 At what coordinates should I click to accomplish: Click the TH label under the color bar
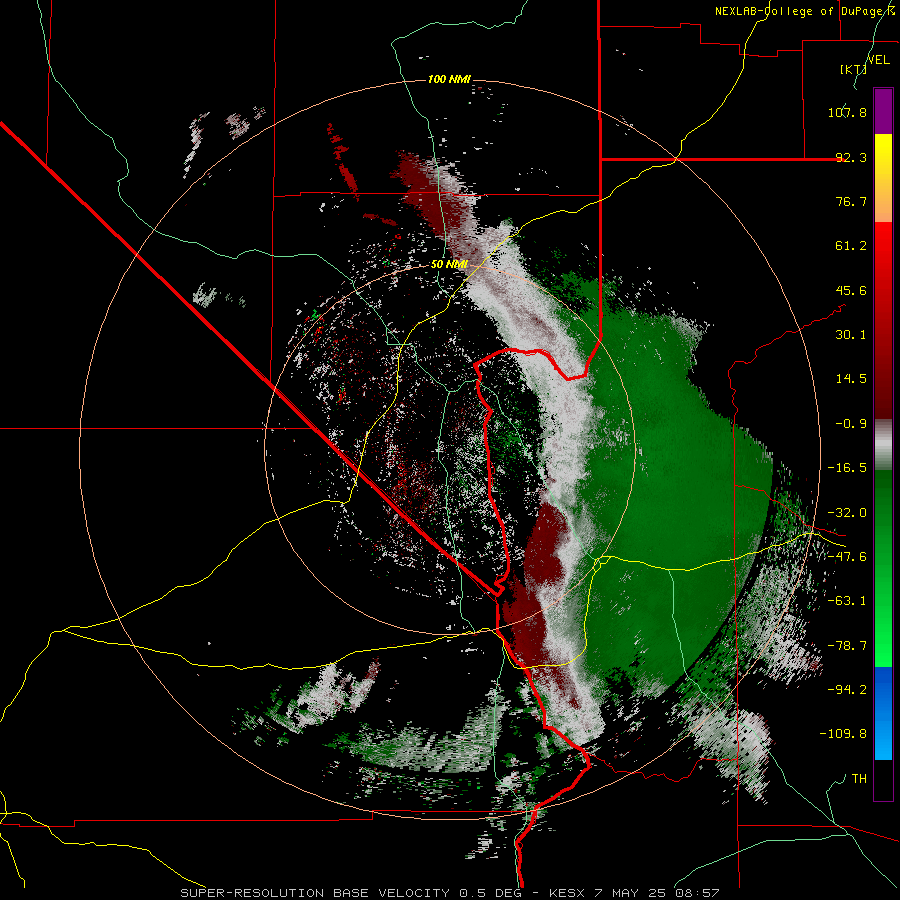click(x=859, y=779)
